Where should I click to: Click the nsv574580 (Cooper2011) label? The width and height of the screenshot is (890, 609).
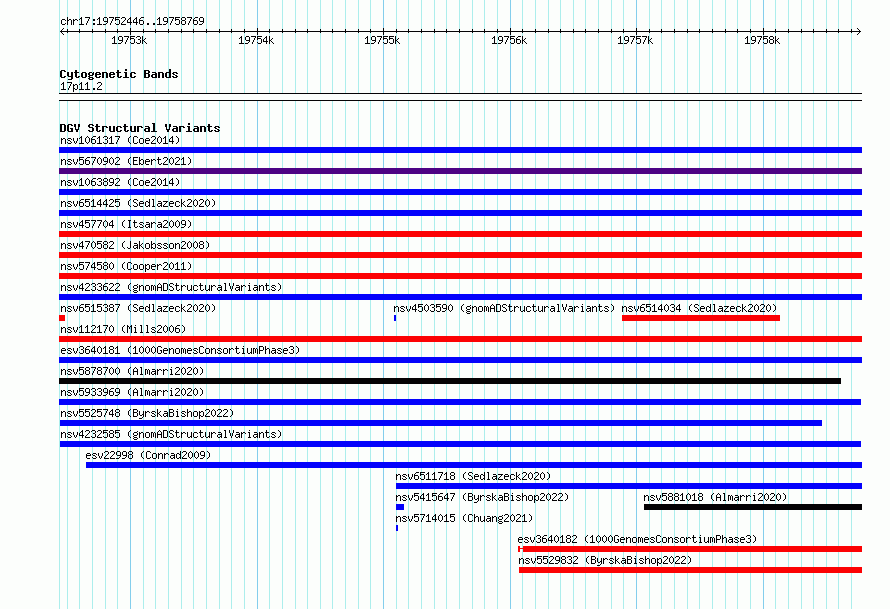click(x=126, y=266)
